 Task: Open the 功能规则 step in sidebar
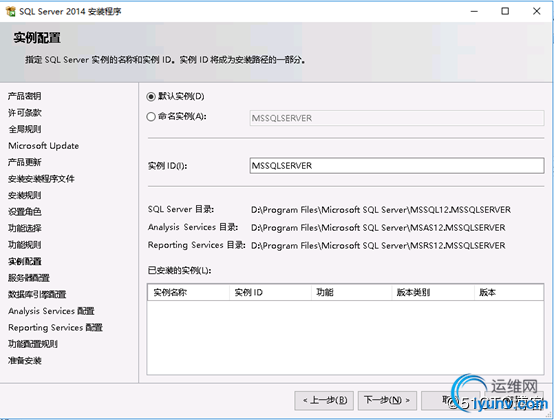click(x=25, y=245)
